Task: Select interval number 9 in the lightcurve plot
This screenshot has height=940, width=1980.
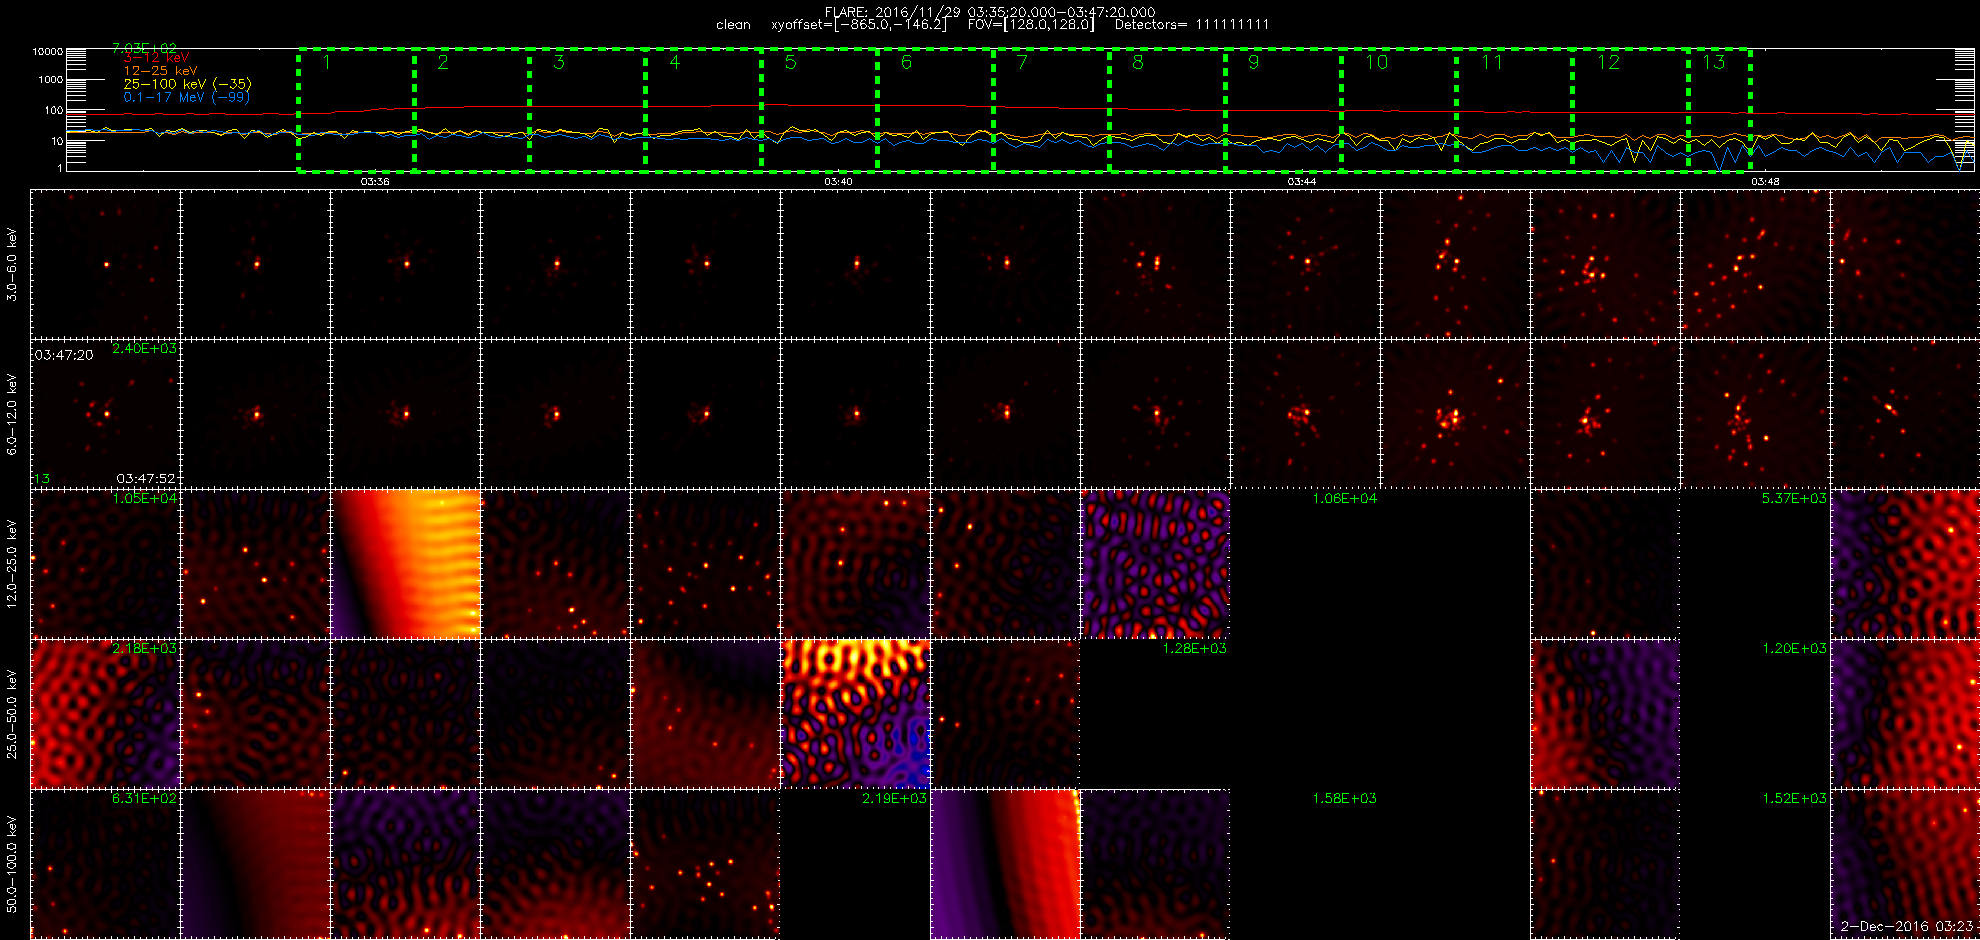Action: coord(1254,63)
